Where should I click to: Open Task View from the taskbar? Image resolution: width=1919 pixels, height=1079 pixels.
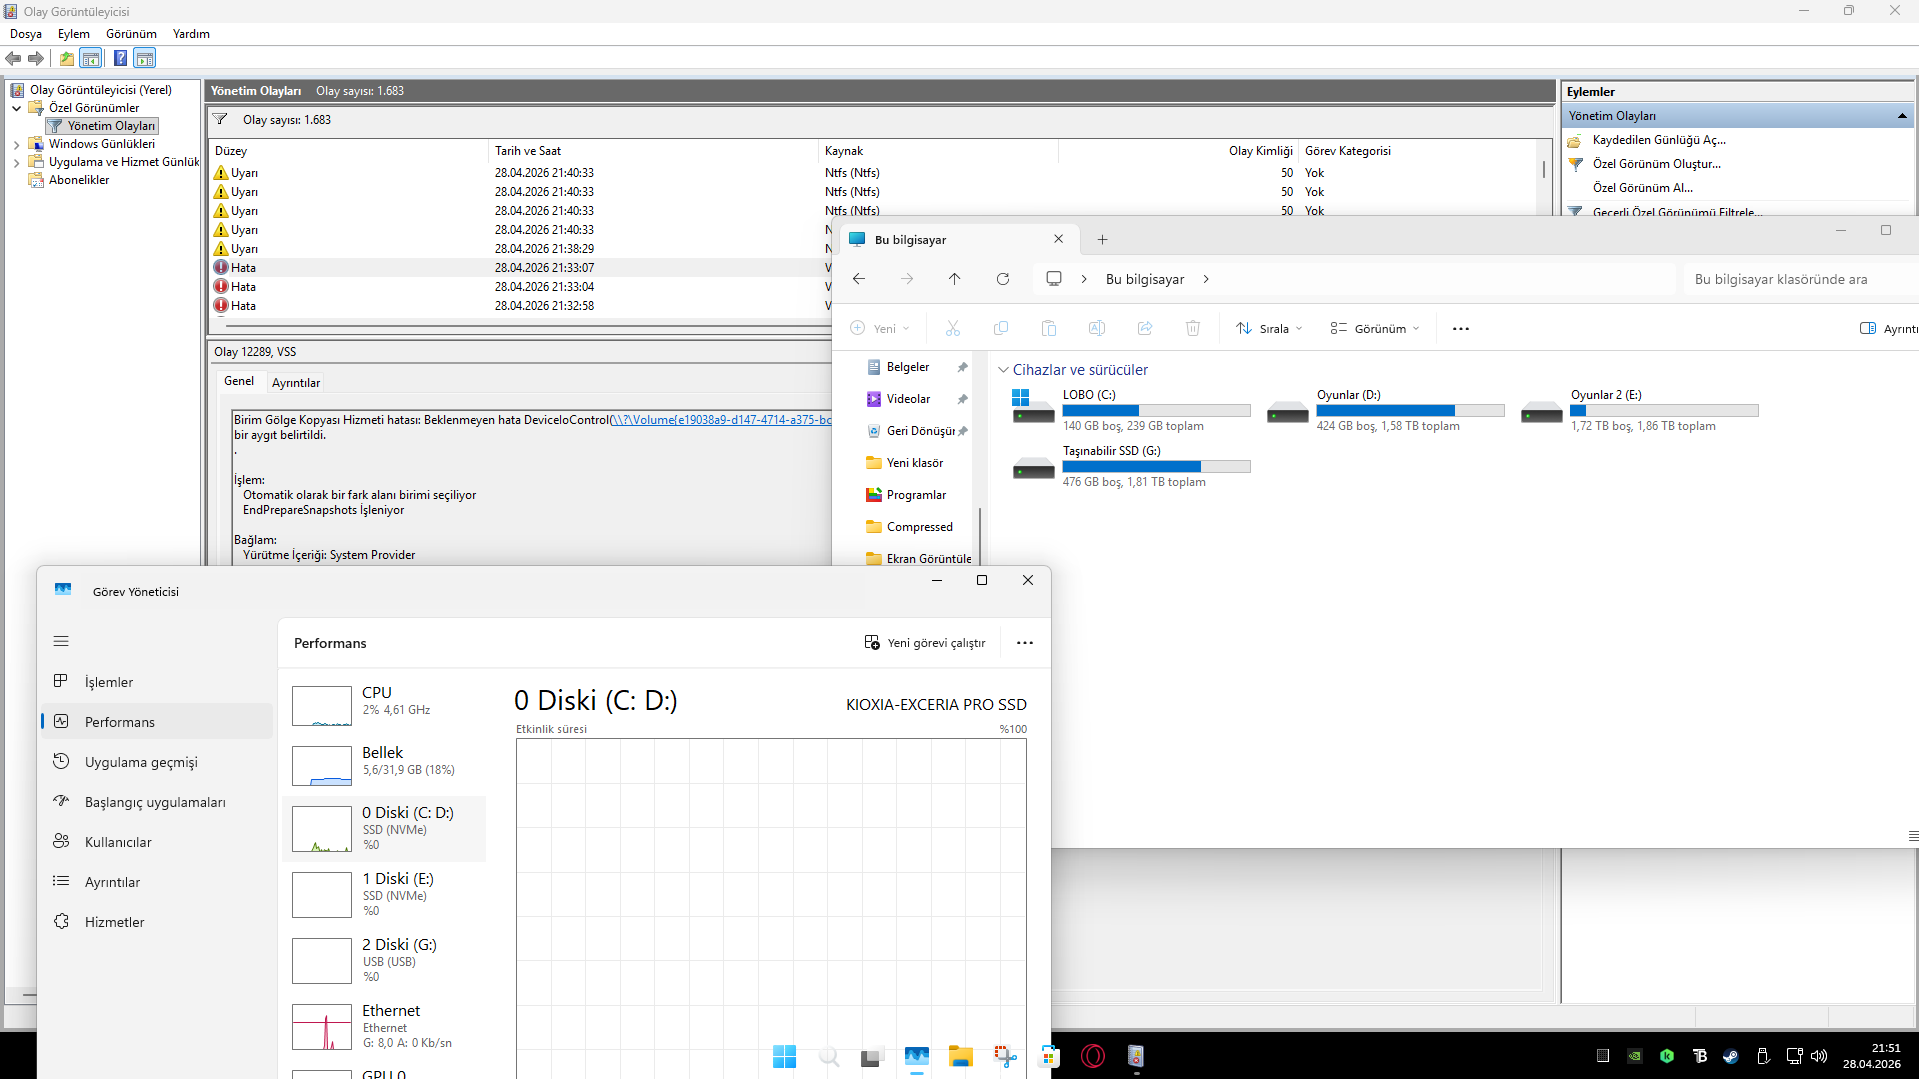[873, 1056]
